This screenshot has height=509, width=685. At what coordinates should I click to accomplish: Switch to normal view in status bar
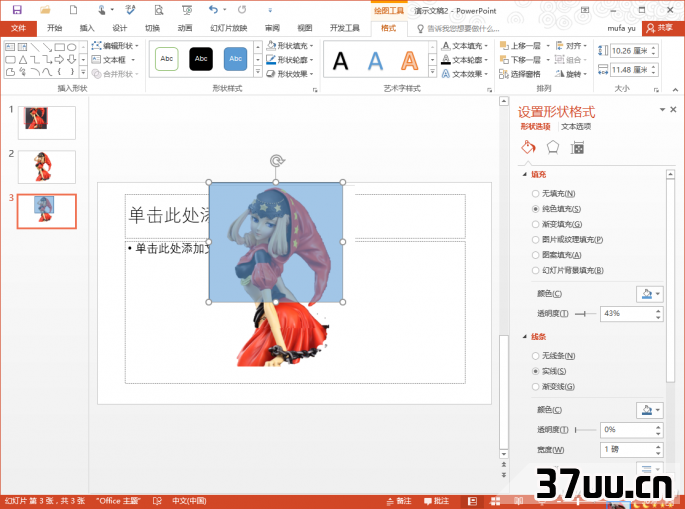coord(472,501)
